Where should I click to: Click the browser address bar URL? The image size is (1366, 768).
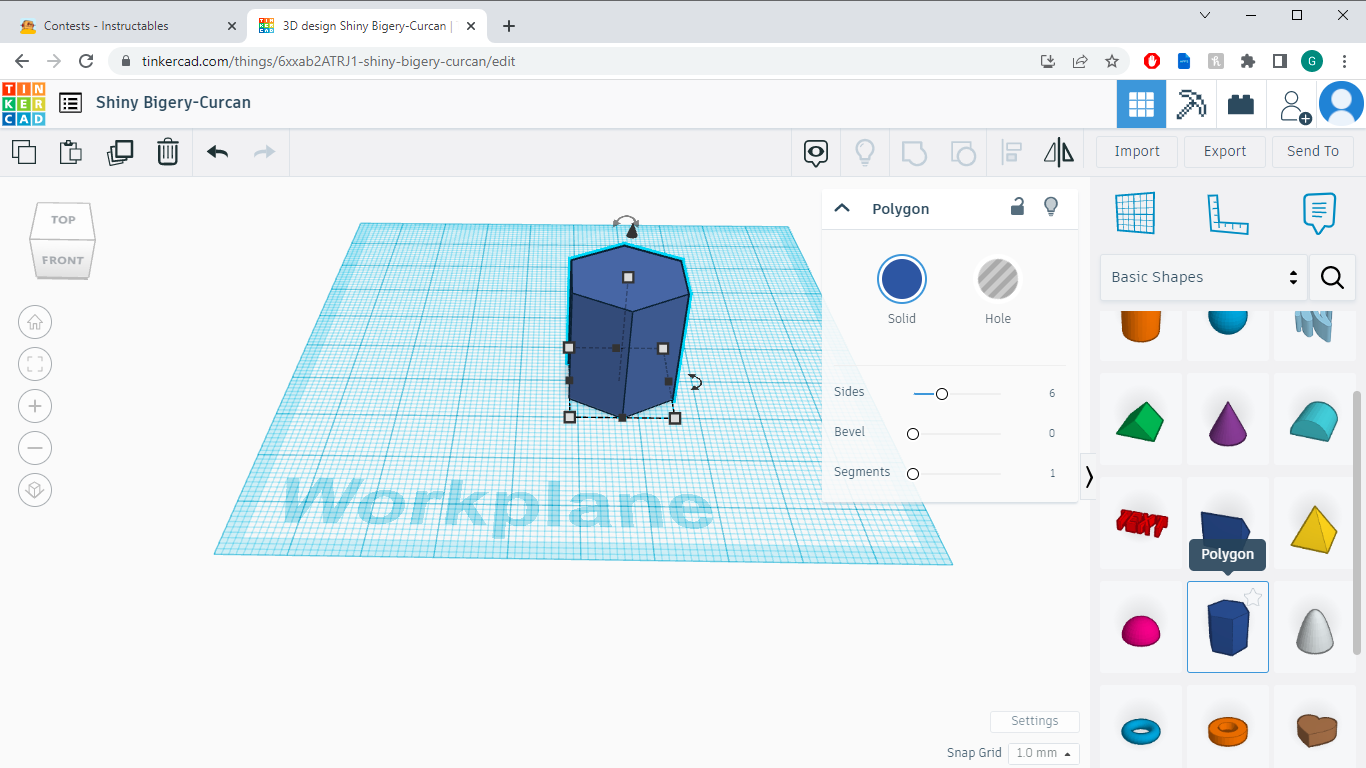(x=329, y=61)
